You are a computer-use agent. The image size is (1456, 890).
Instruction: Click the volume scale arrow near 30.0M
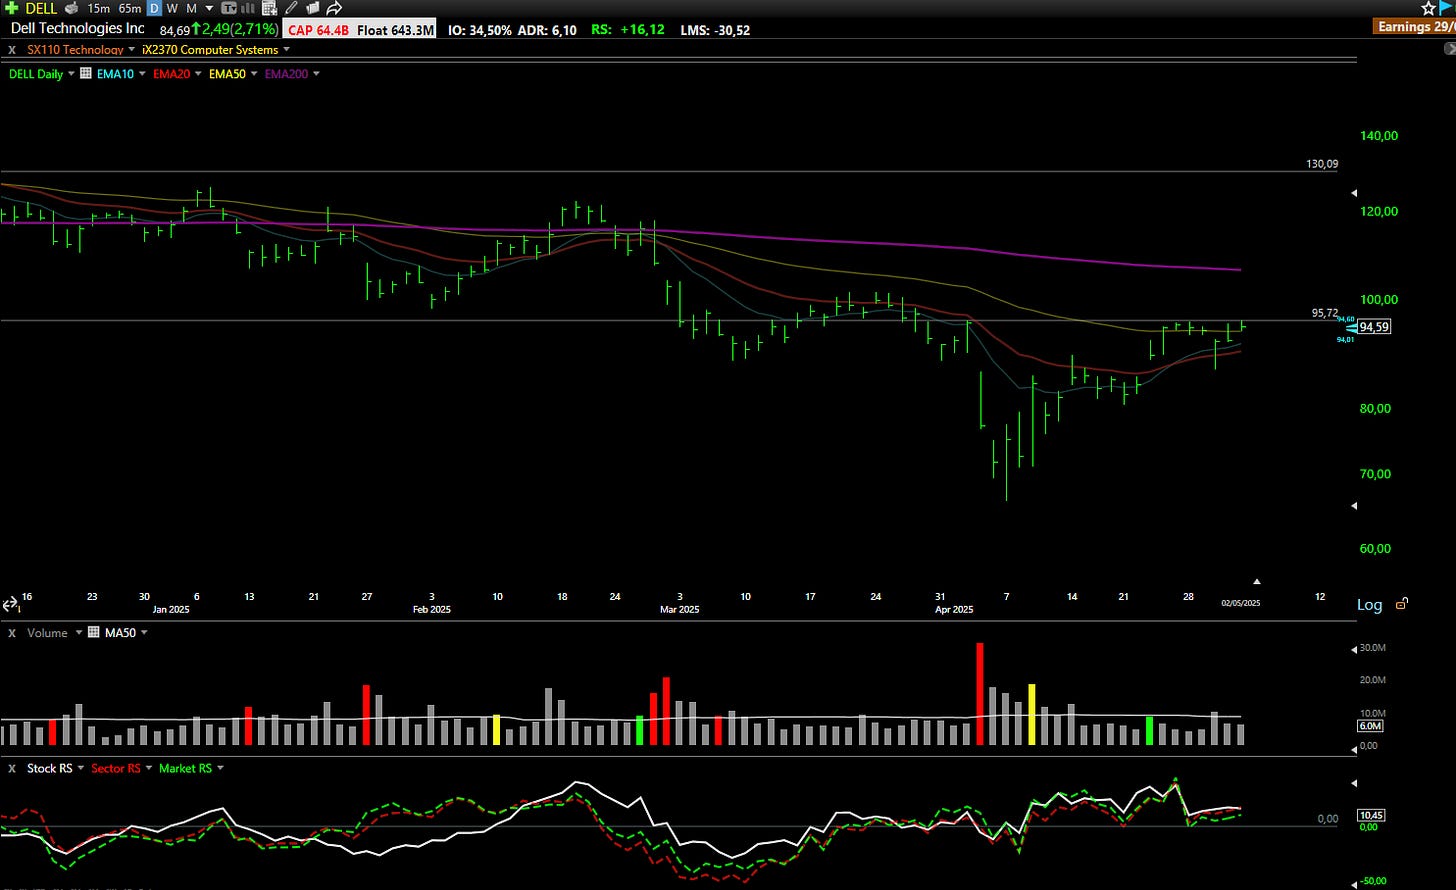click(x=1354, y=649)
